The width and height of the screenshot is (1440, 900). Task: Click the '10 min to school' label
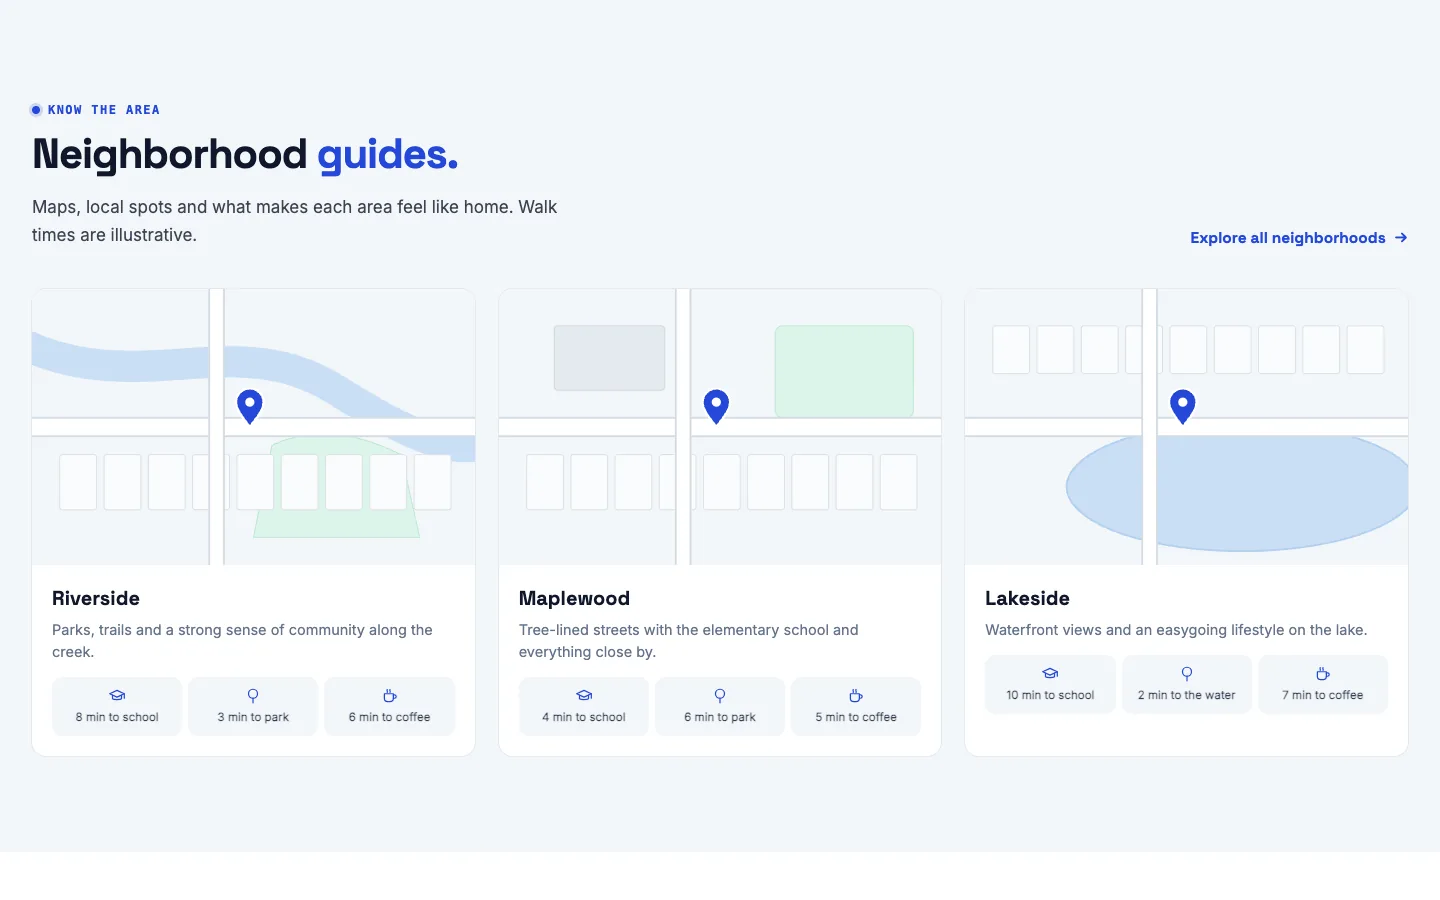coord(1050,695)
